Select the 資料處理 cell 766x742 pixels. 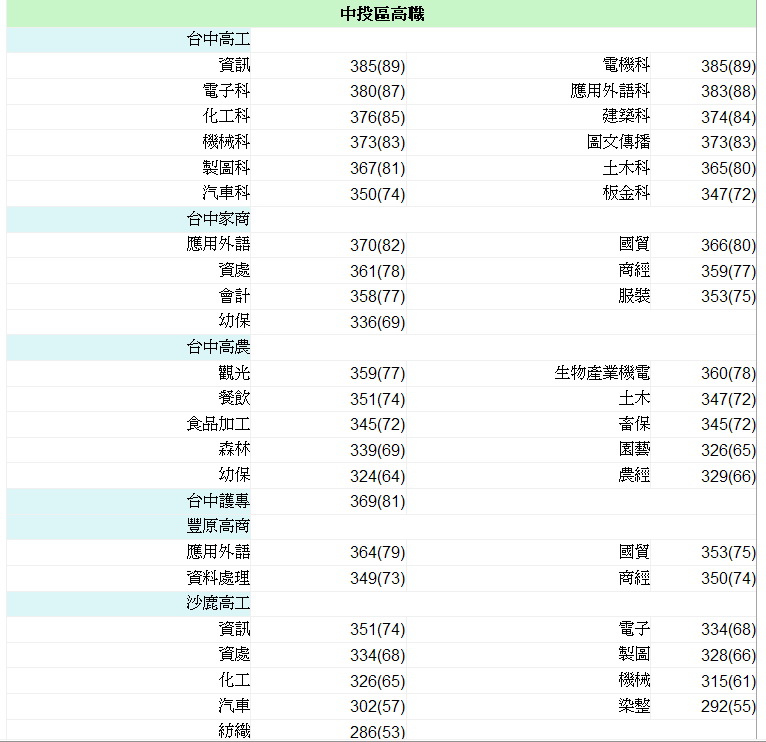pyautogui.click(x=218, y=577)
